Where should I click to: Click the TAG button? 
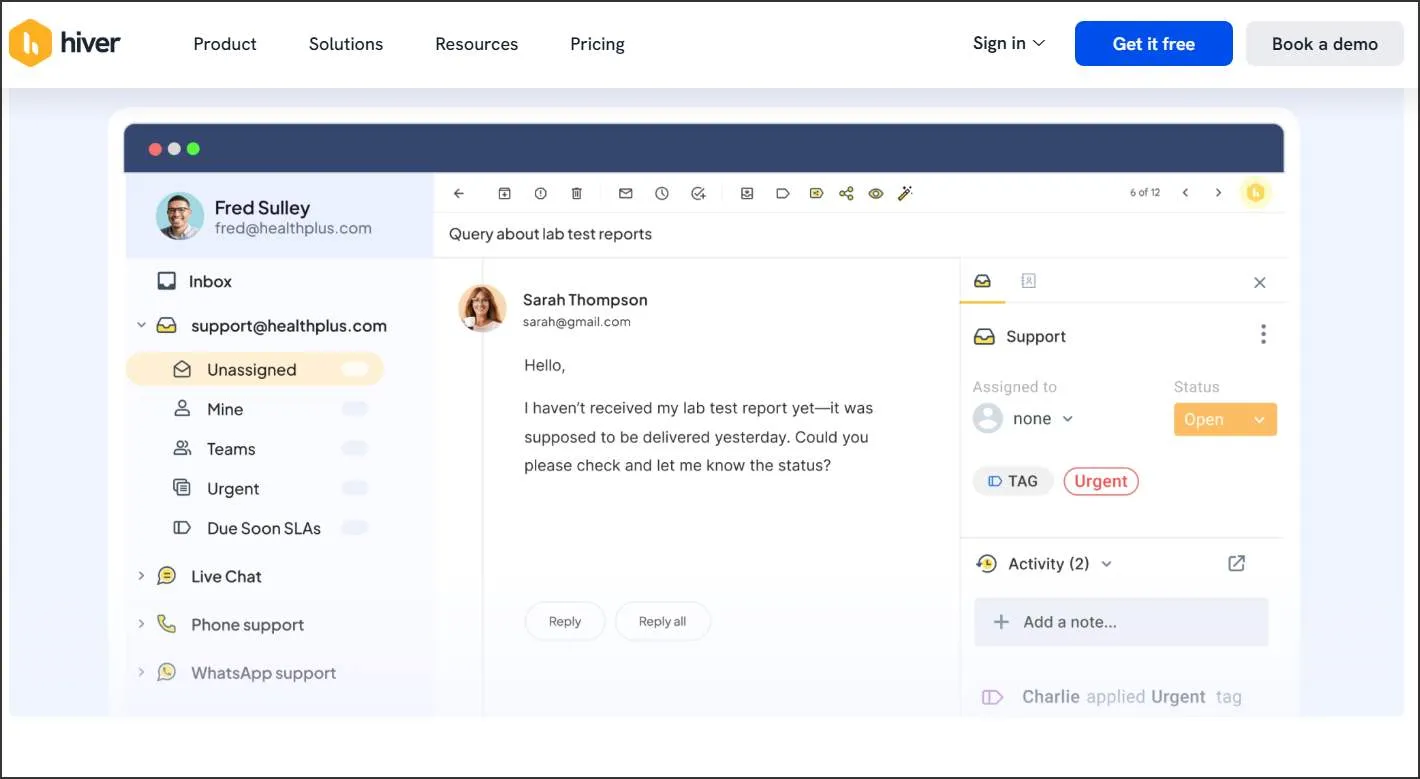[x=1013, y=481]
